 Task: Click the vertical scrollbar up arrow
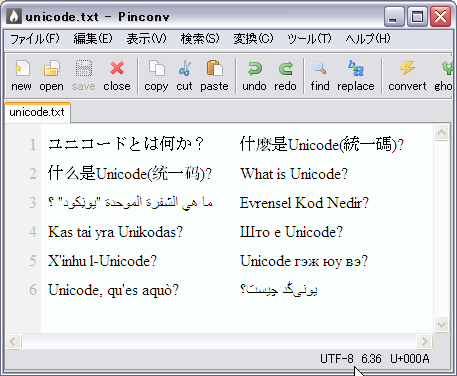pos(441,132)
